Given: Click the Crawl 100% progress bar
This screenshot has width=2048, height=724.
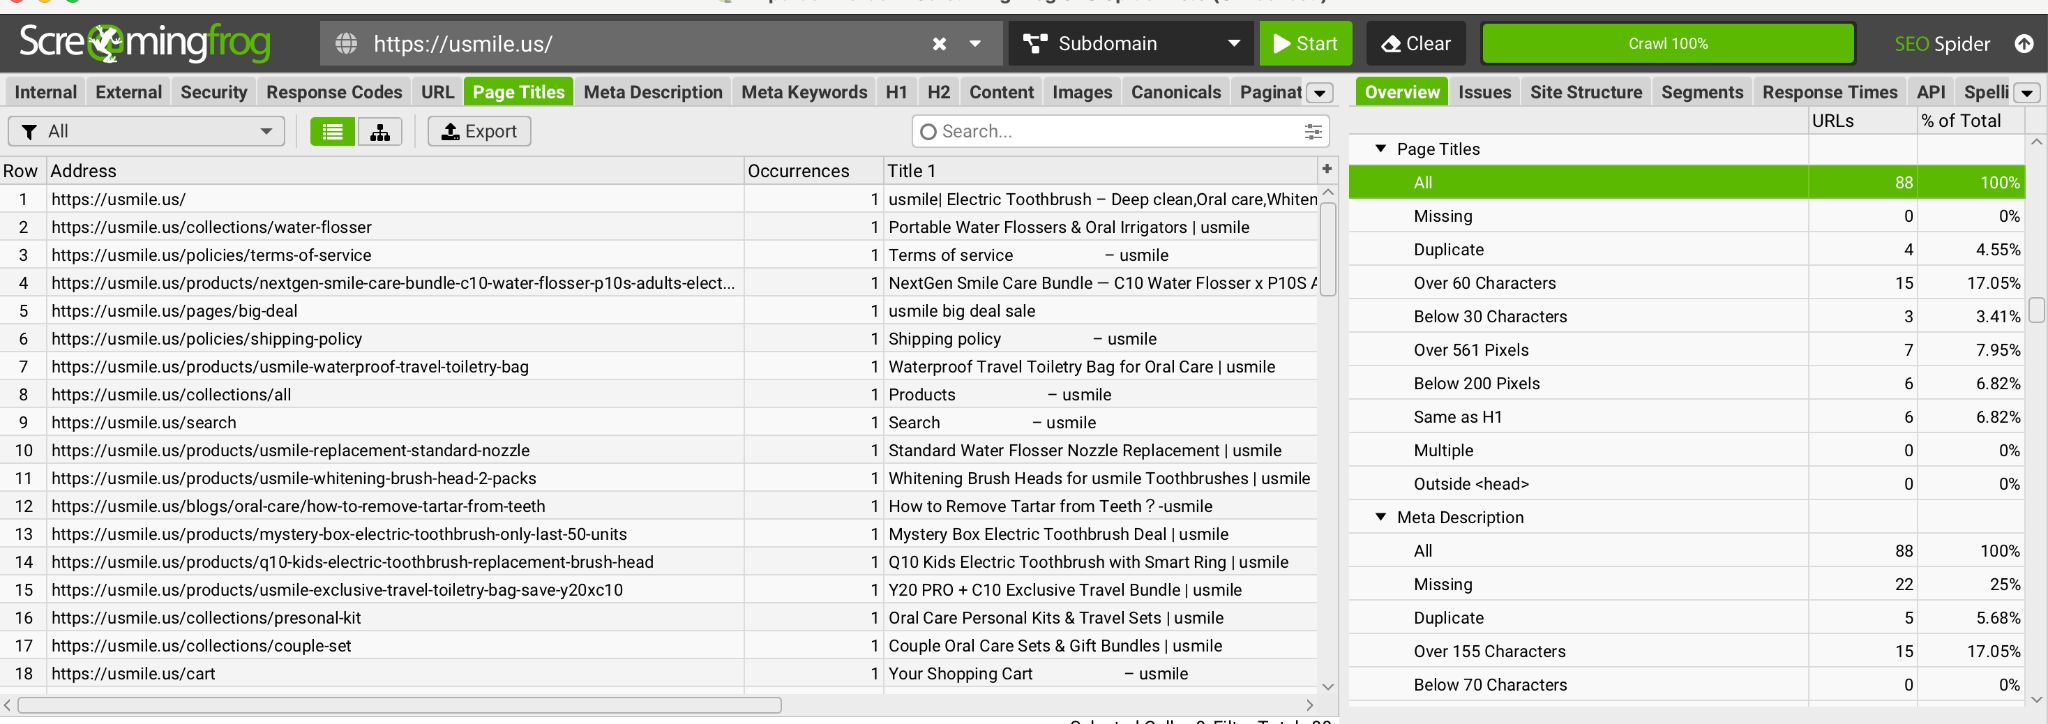Looking at the screenshot, I should 1668,43.
